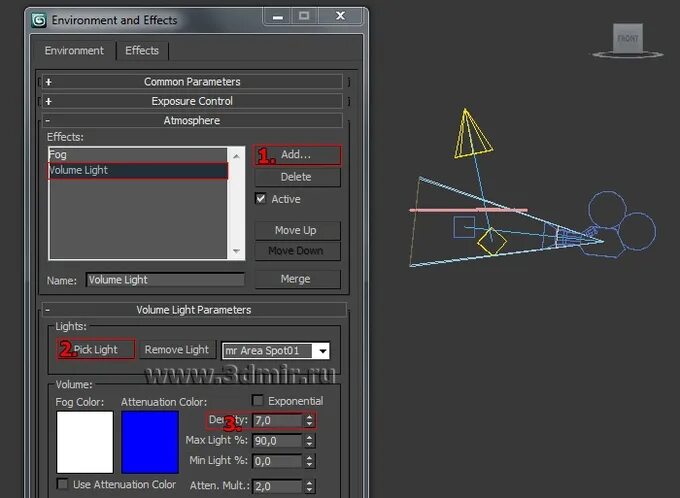Minimize the Environment and Effects dialog
The image size is (680, 498).
coord(278,16)
